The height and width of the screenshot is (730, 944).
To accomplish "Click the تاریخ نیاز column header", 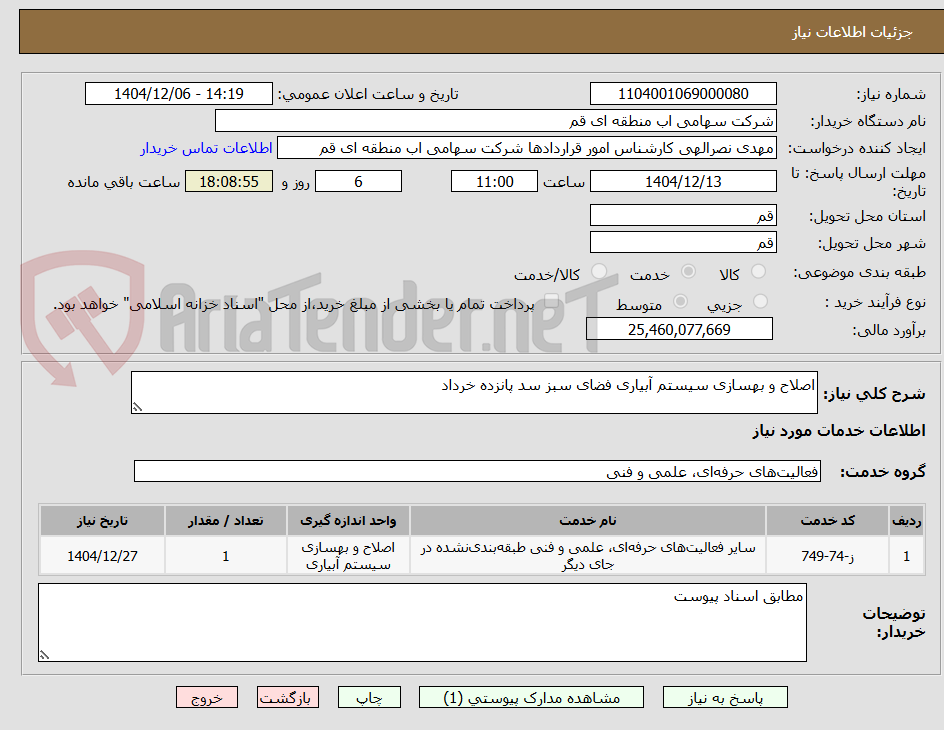I will point(102,521).
